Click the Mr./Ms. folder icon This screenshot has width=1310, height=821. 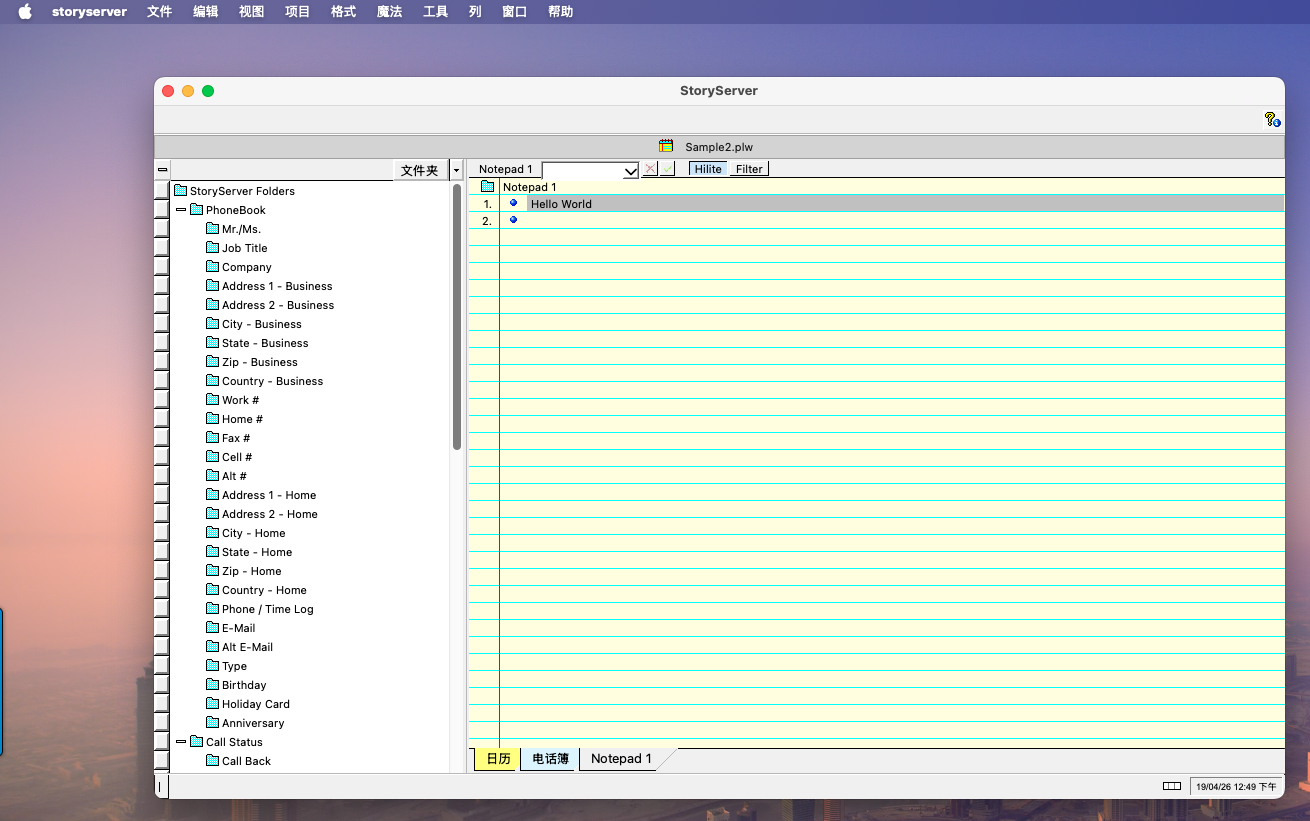[x=212, y=229]
